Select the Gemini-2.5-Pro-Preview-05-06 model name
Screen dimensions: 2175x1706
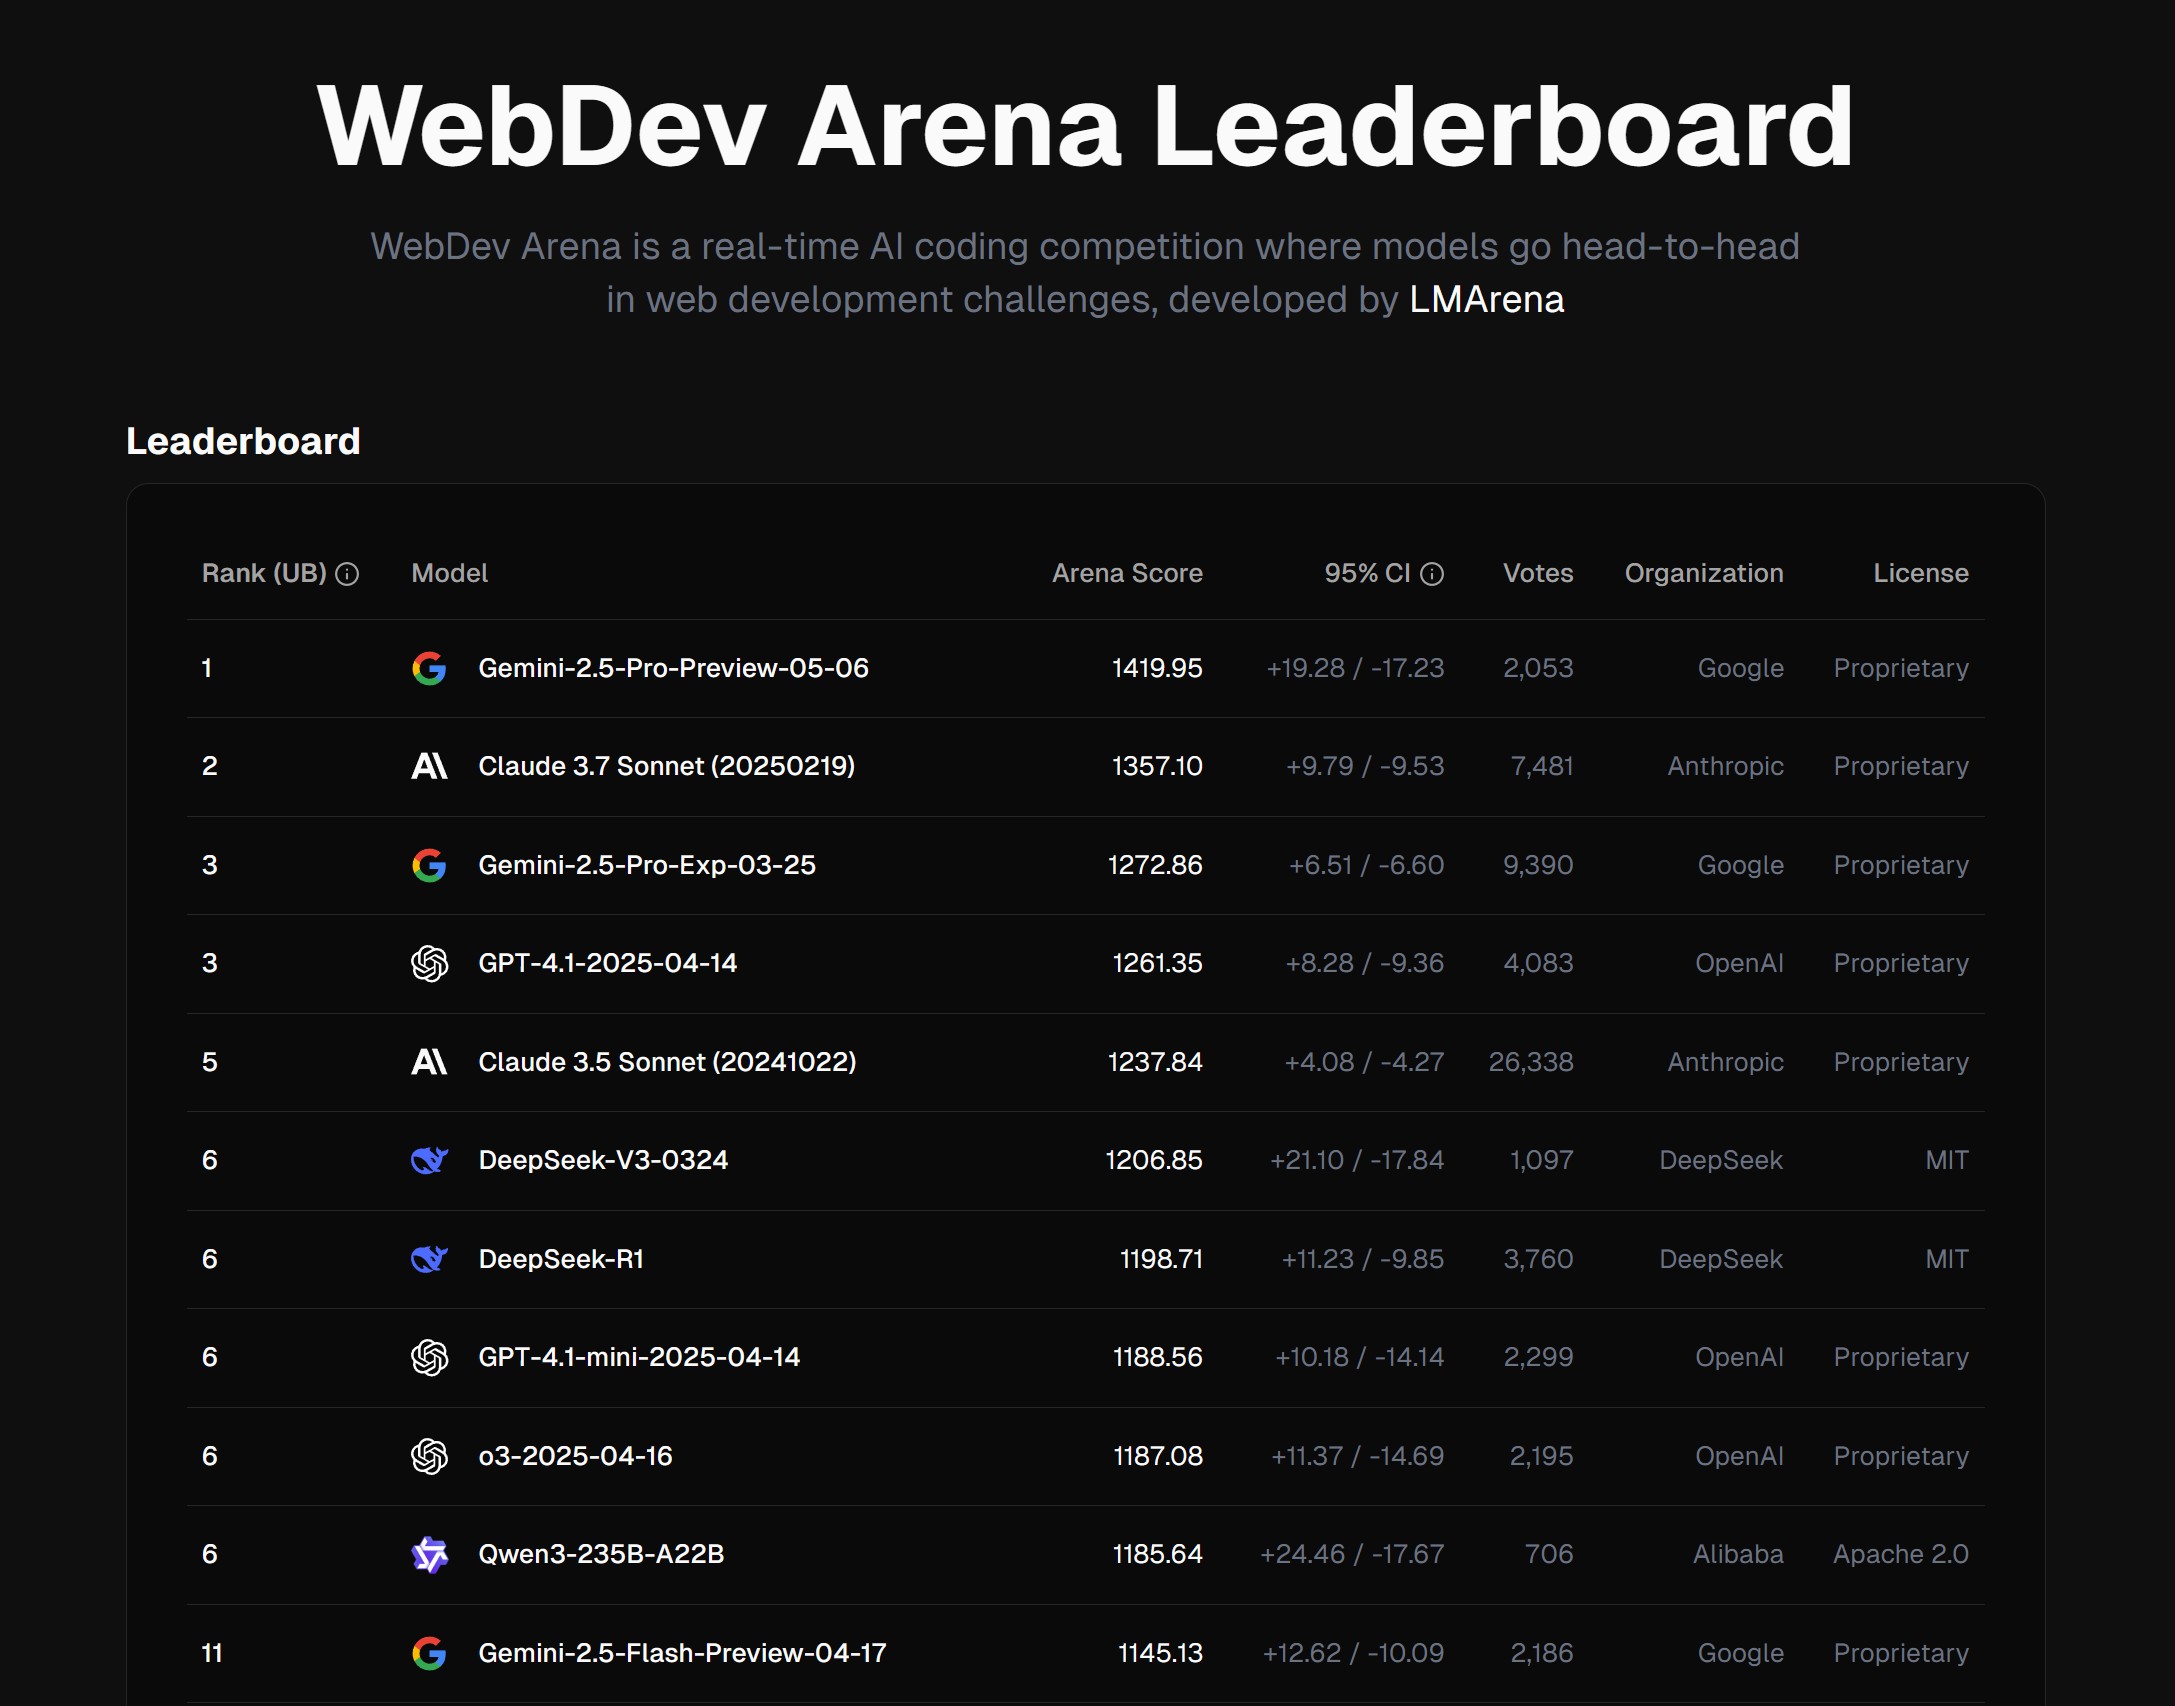673,668
